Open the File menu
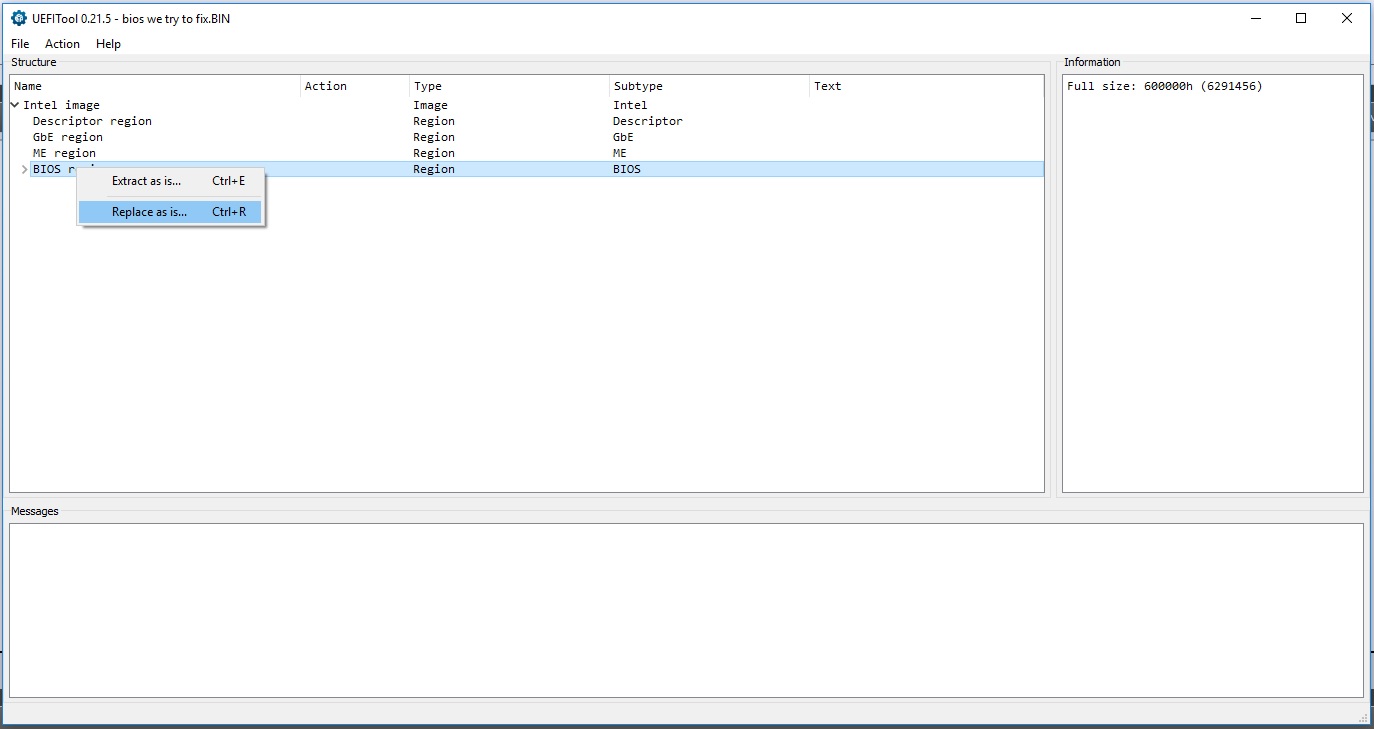 (x=20, y=44)
